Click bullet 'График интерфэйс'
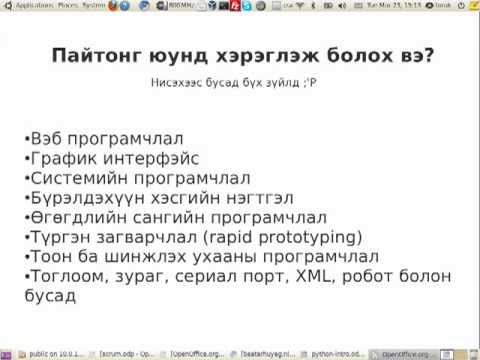480x360 pixels. pos(112,158)
